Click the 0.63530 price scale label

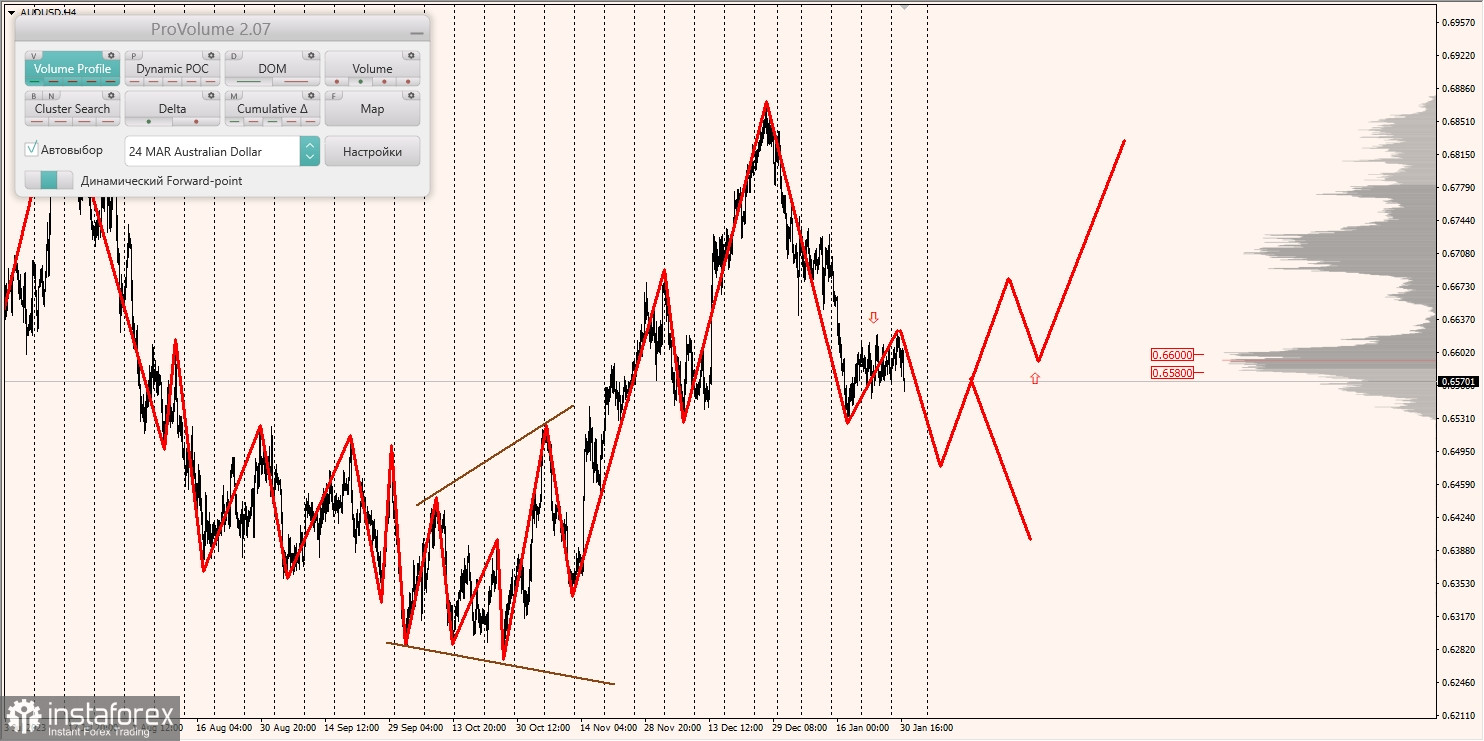[1457, 583]
